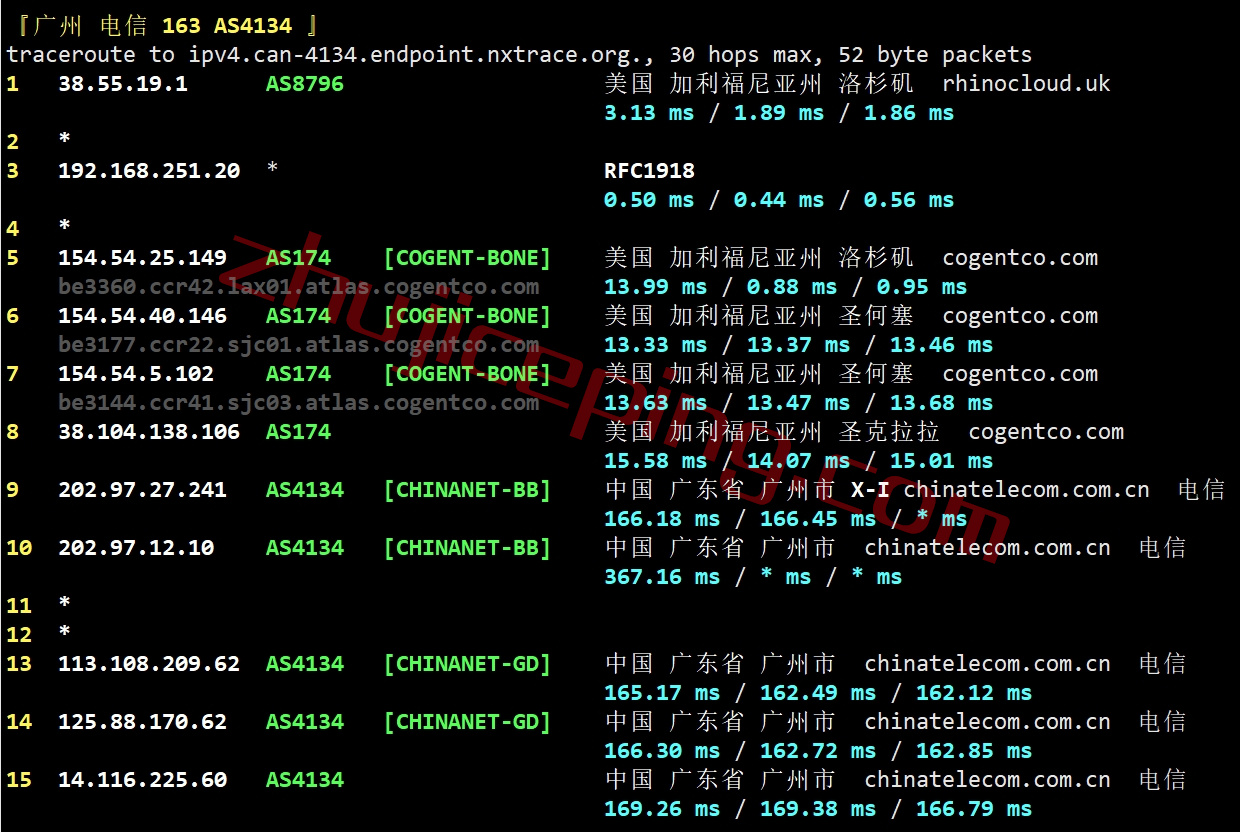Click hop 6 IP address 154.54.40.146
Image resolution: width=1240 pixels, height=832 pixels.
coord(142,316)
